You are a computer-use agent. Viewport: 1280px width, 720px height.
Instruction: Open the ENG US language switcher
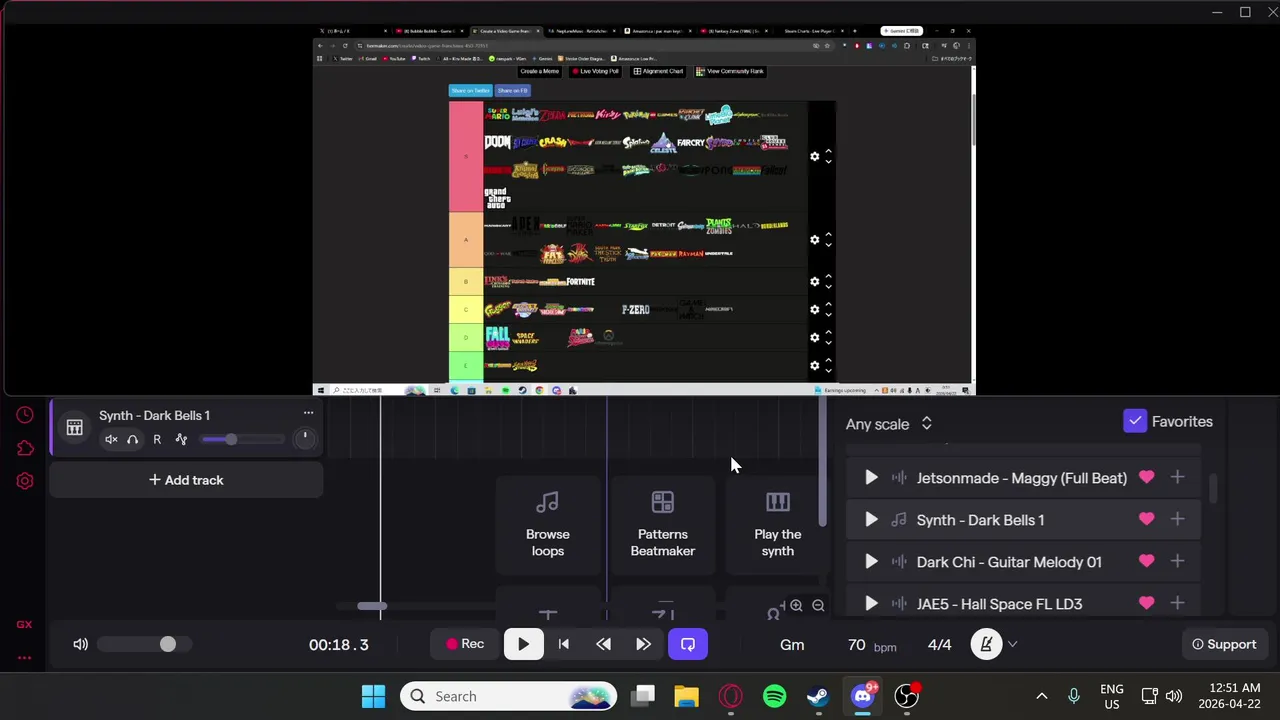tap(1111, 696)
